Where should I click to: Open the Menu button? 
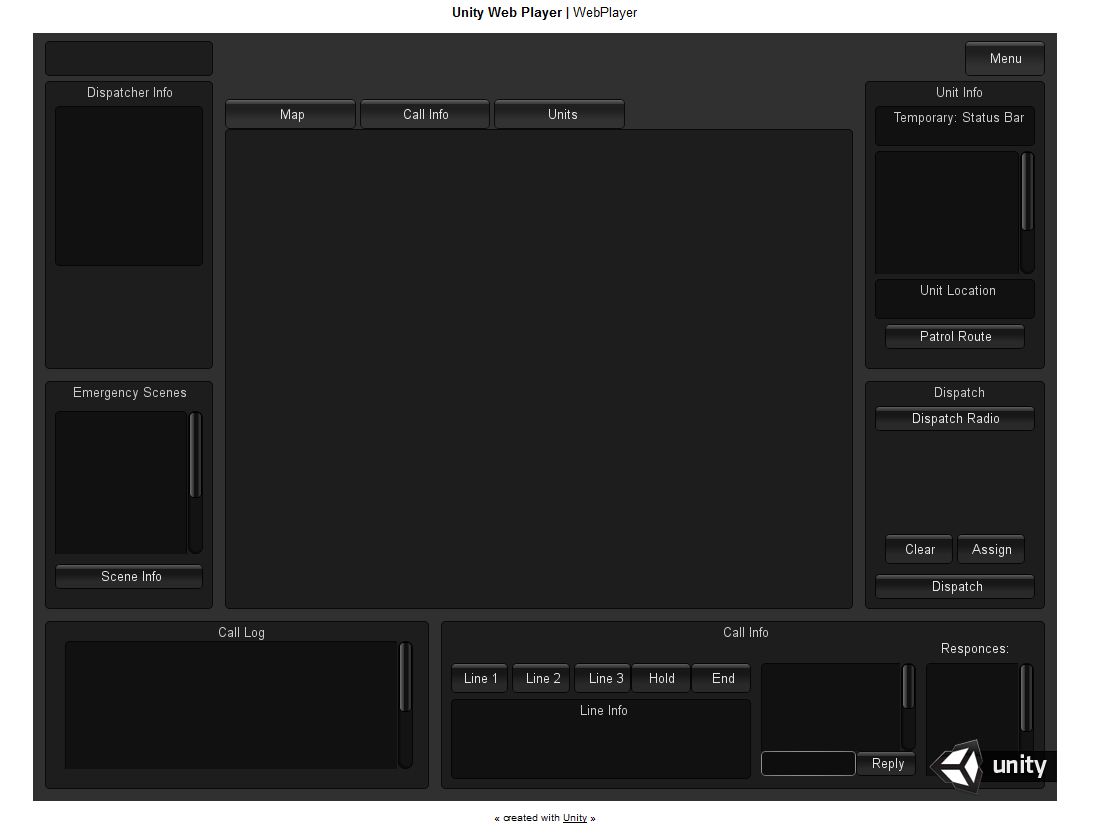1004,59
